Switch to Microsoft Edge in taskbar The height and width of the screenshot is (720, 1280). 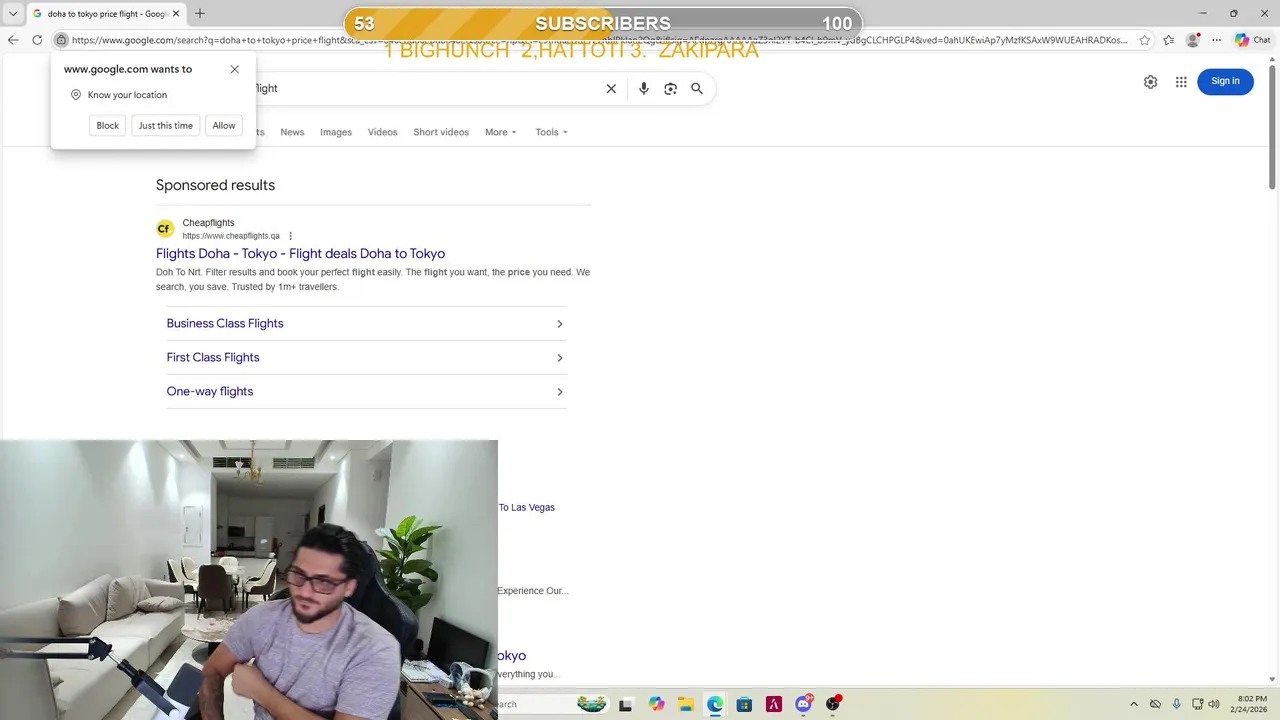coord(715,704)
